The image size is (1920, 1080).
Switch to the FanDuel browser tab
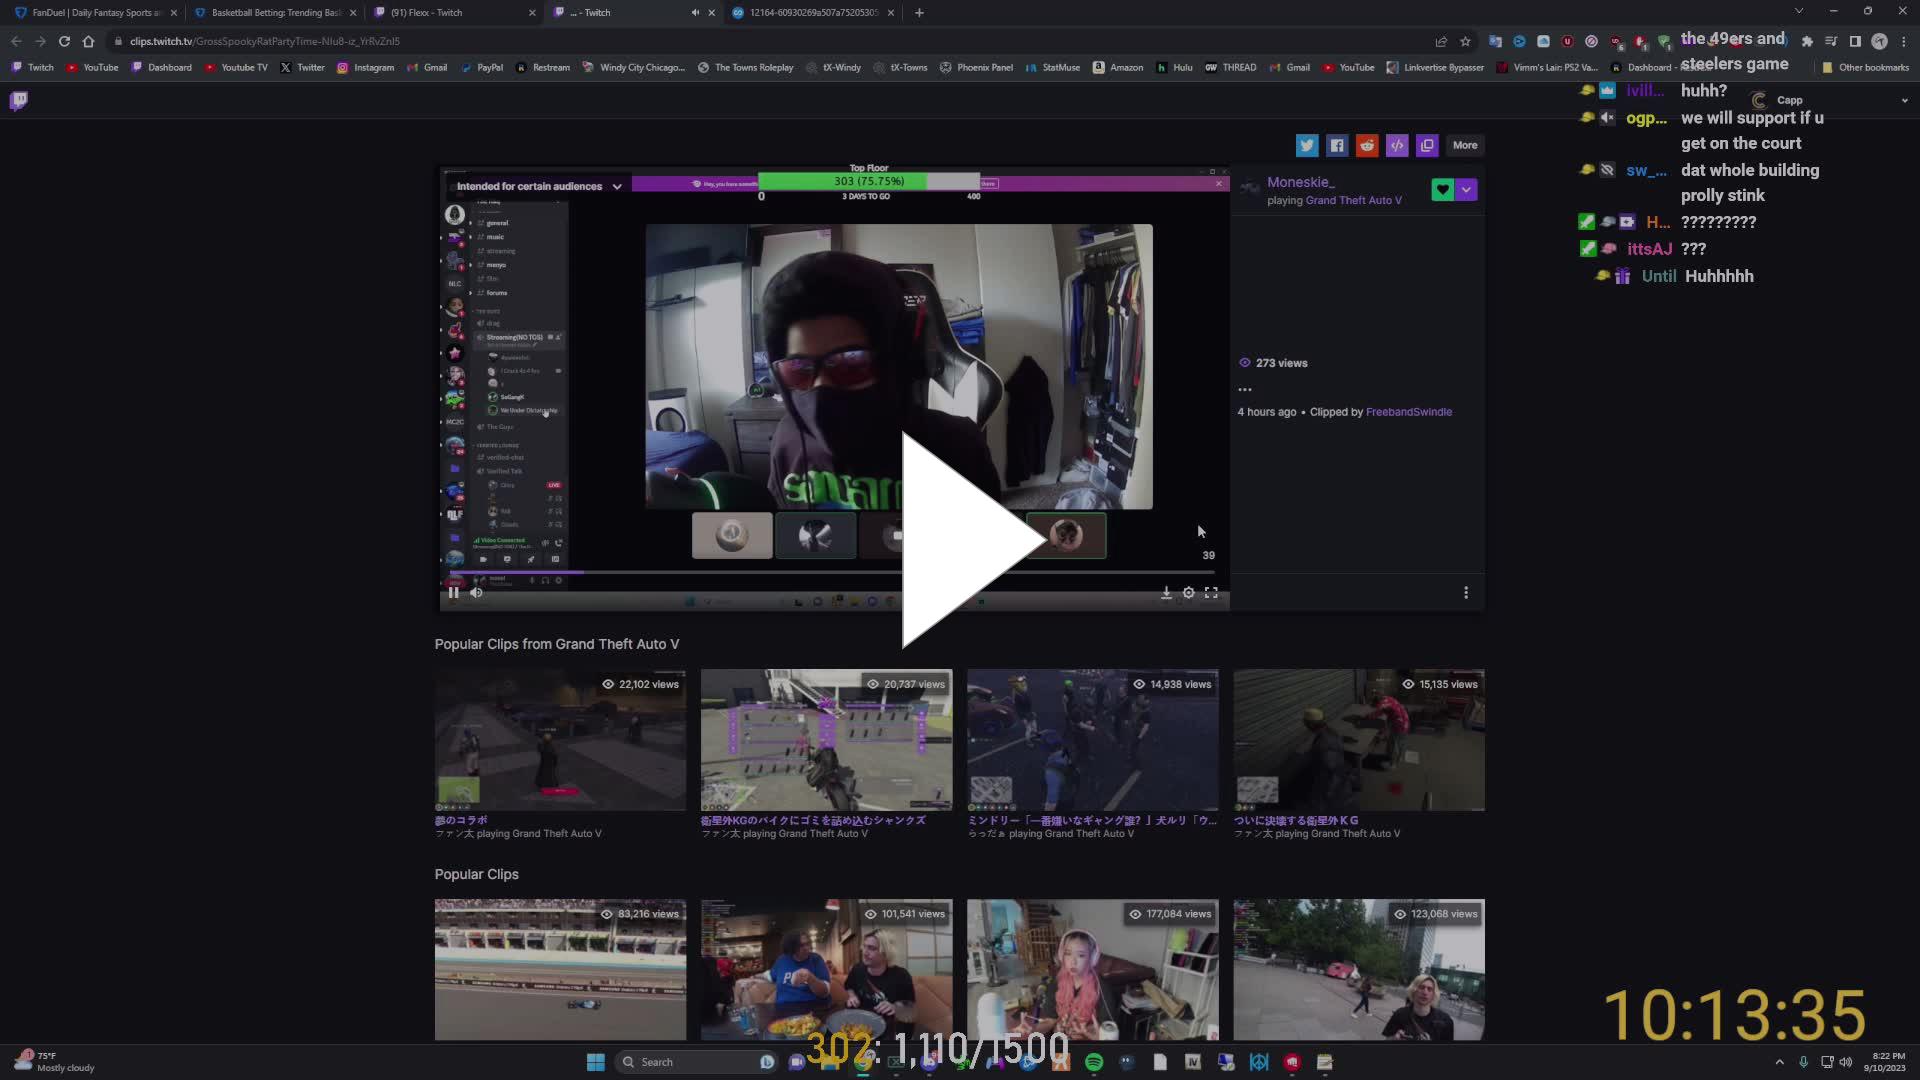pos(85,13)
